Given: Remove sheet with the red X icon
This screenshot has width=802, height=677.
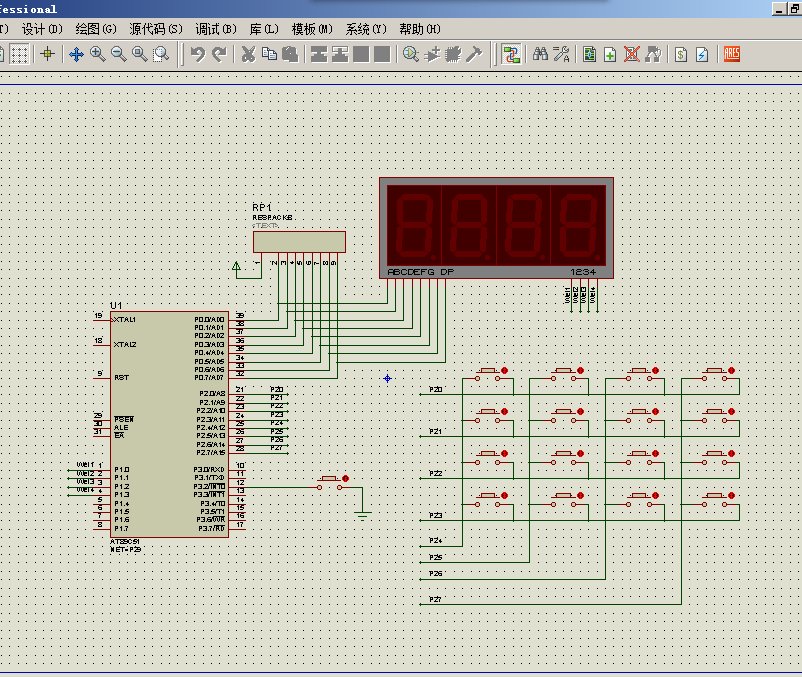Looking at the screenshot, I should pos(632,54).
